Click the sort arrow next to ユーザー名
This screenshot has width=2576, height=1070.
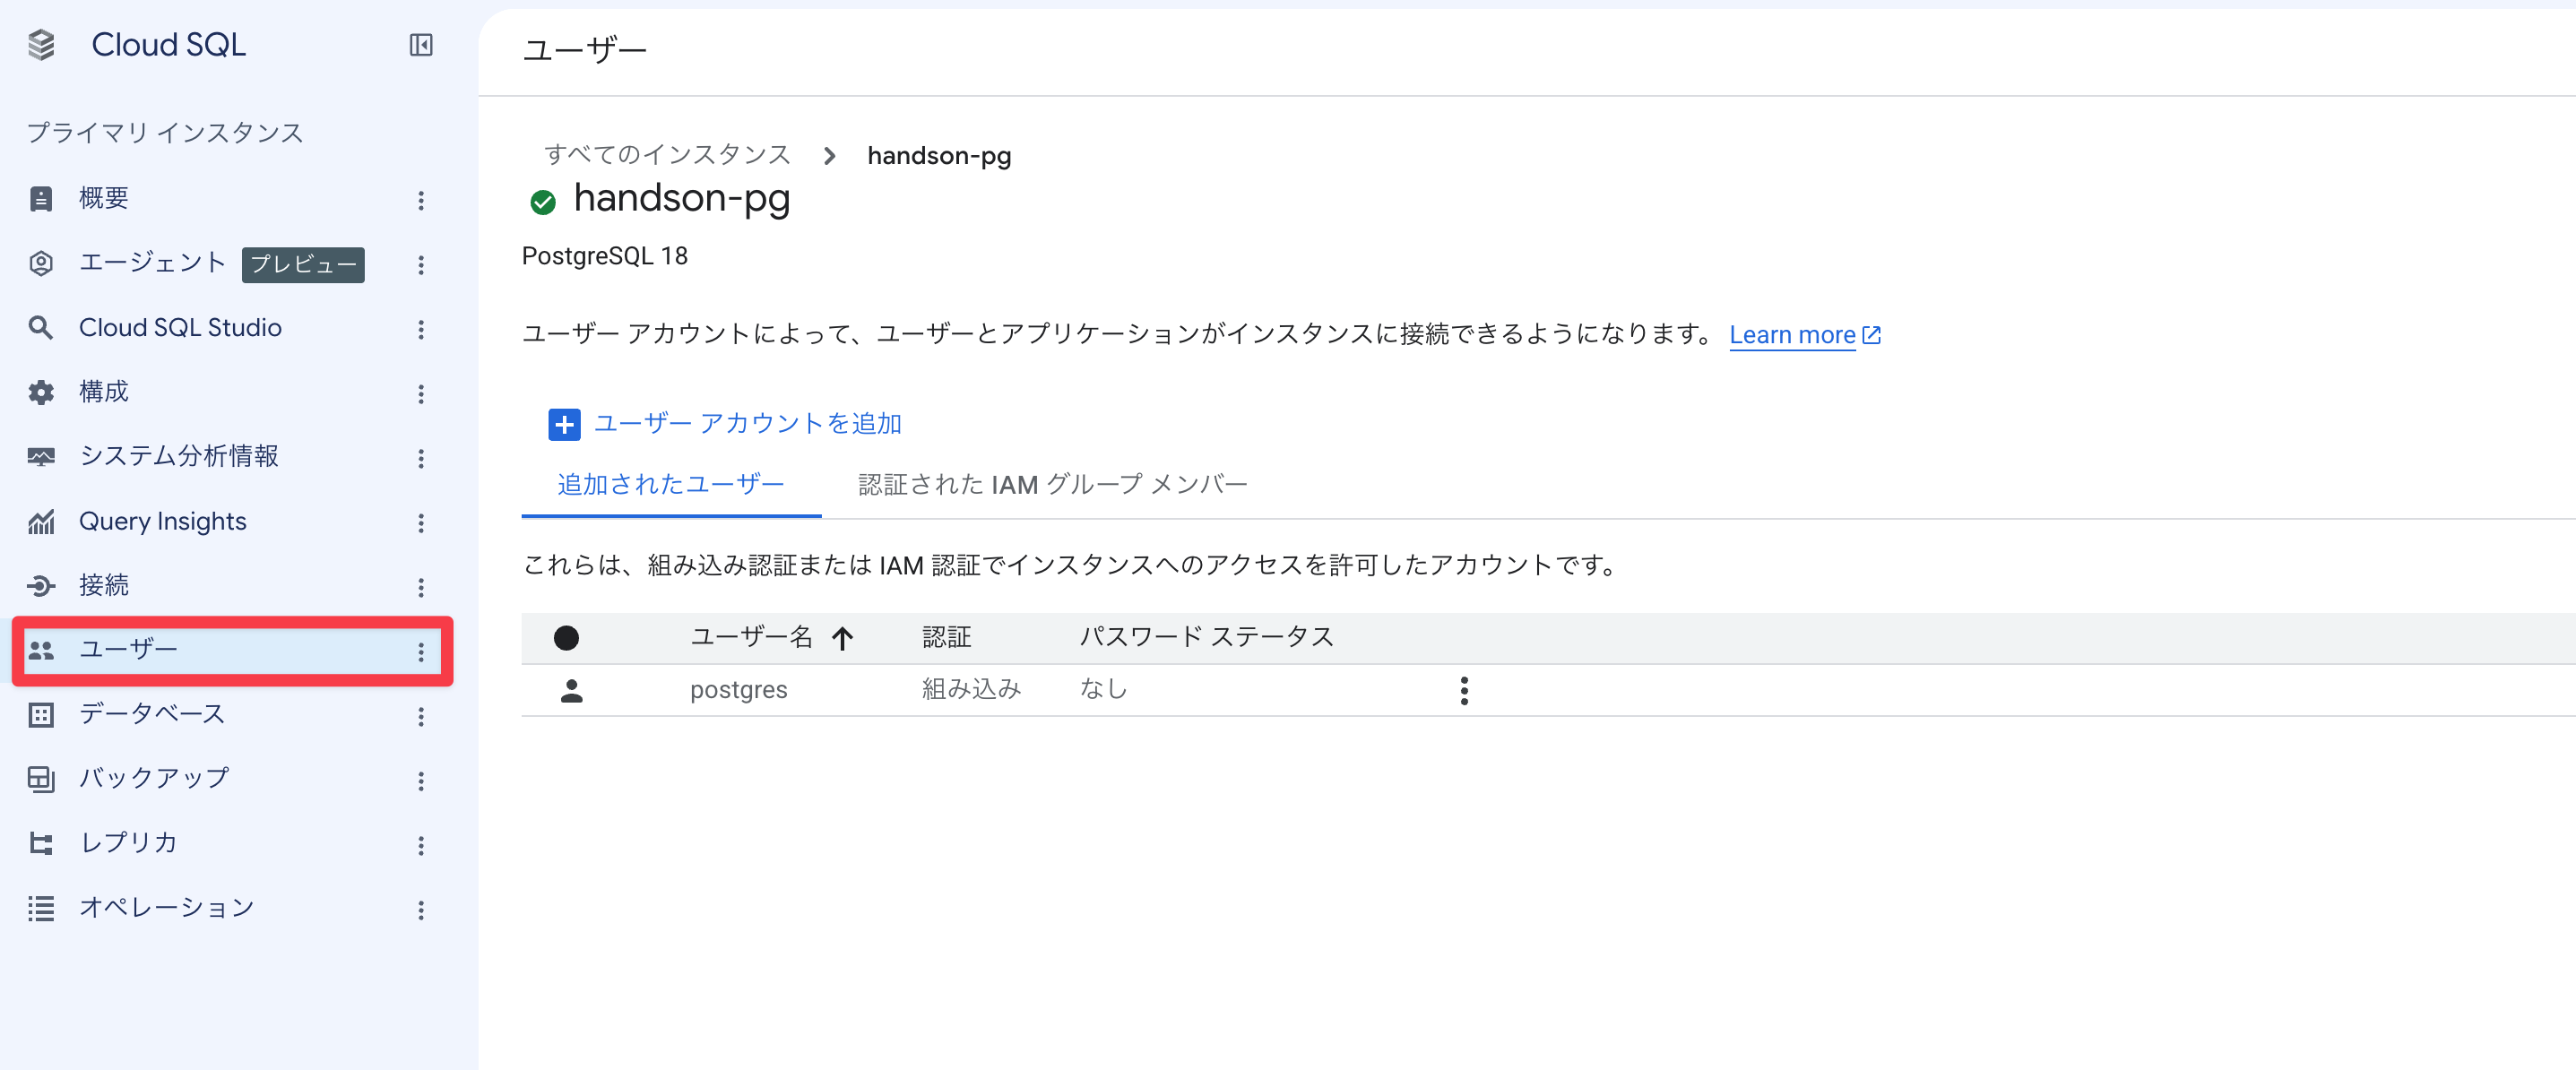[x=843, y=638]
